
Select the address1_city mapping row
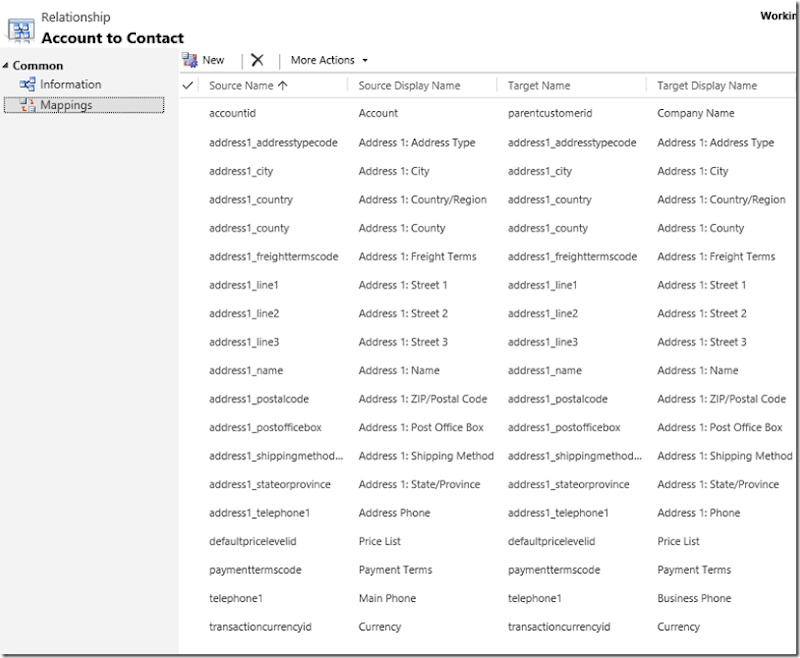(x=241, y=171)
